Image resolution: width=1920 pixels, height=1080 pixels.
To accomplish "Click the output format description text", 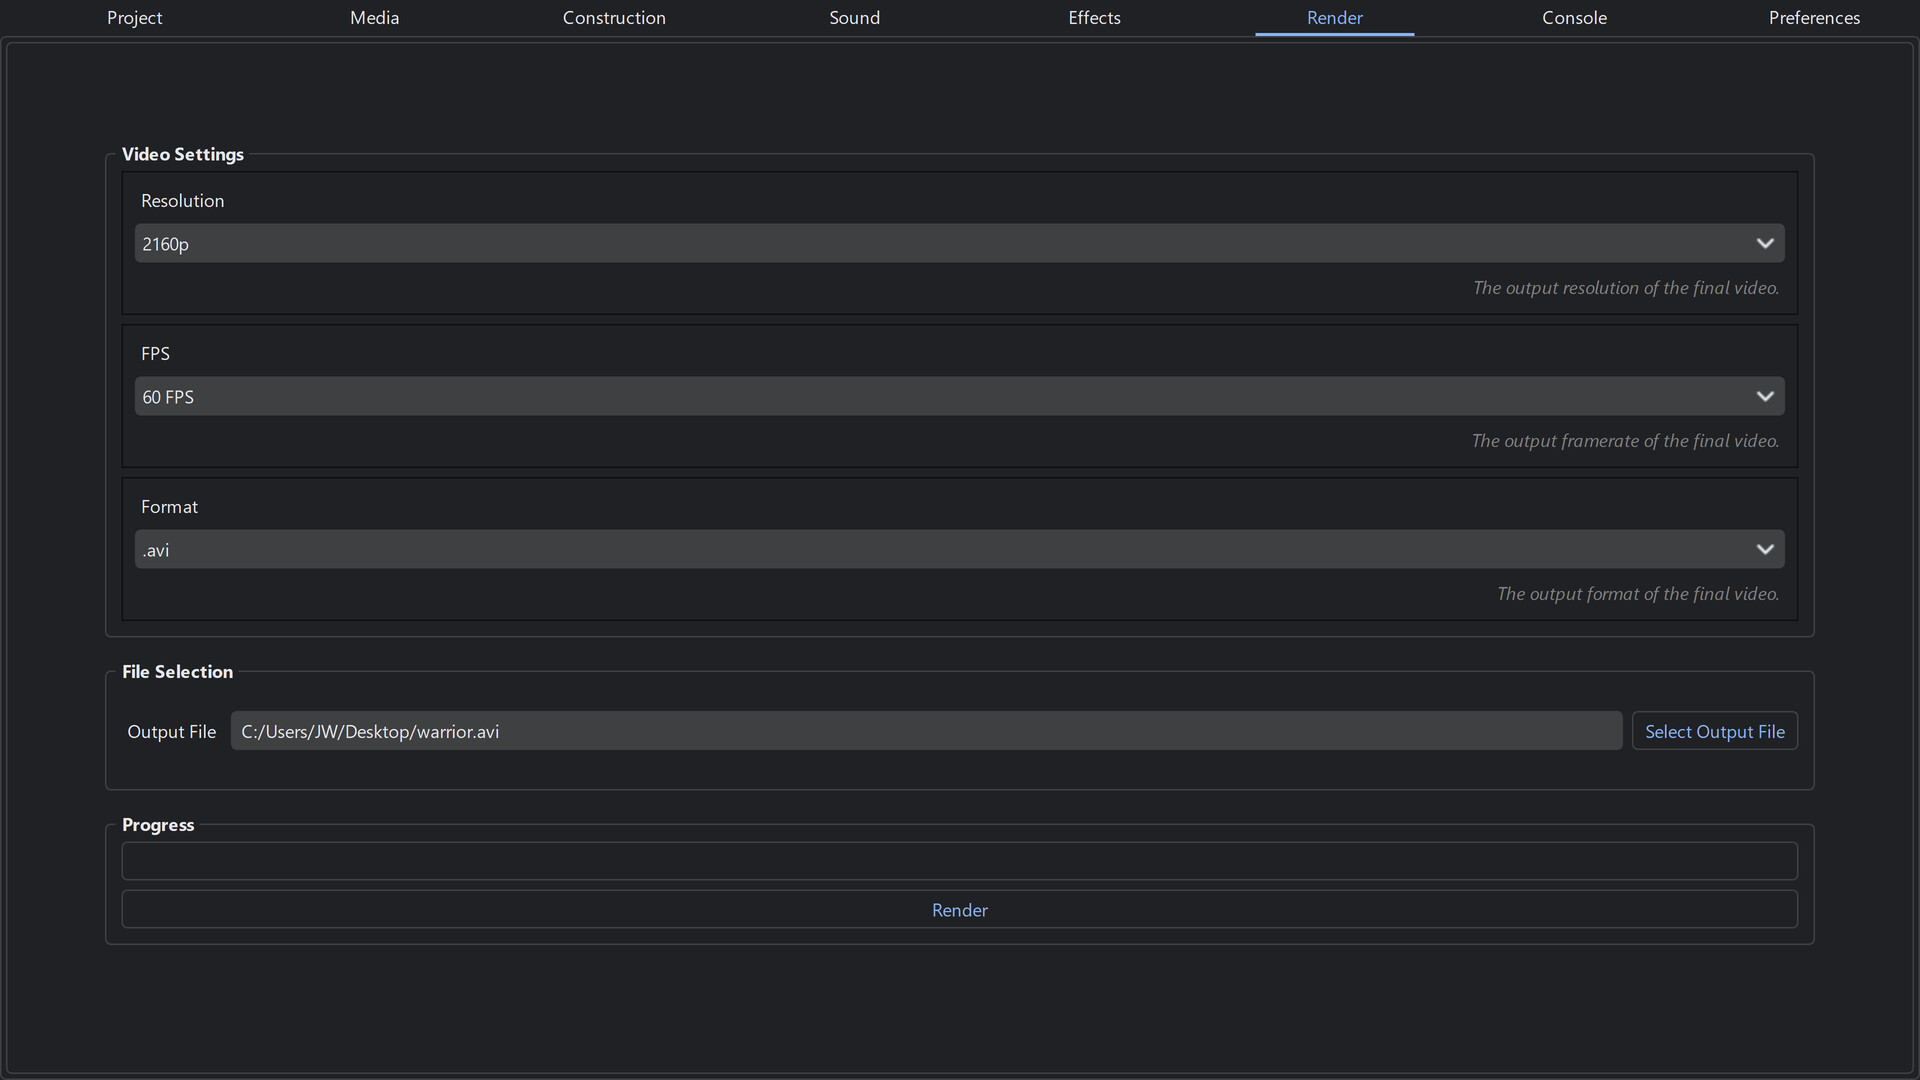I will click(x=1637, y=594).
